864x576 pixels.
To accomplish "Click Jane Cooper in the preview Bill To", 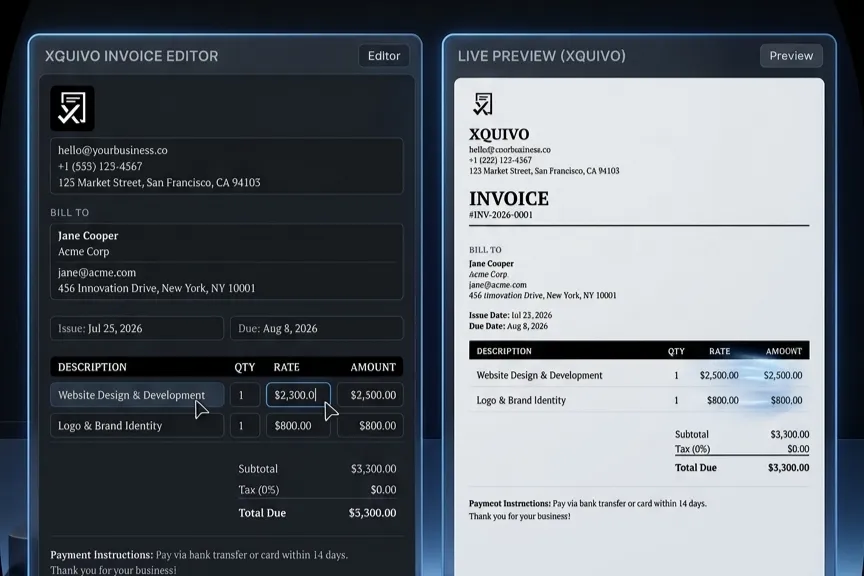I will [x=491, y=263].
